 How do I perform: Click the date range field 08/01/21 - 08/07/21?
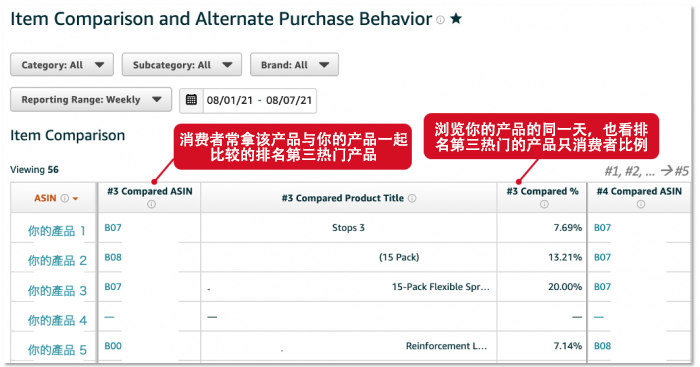click(x=259, y=100)
